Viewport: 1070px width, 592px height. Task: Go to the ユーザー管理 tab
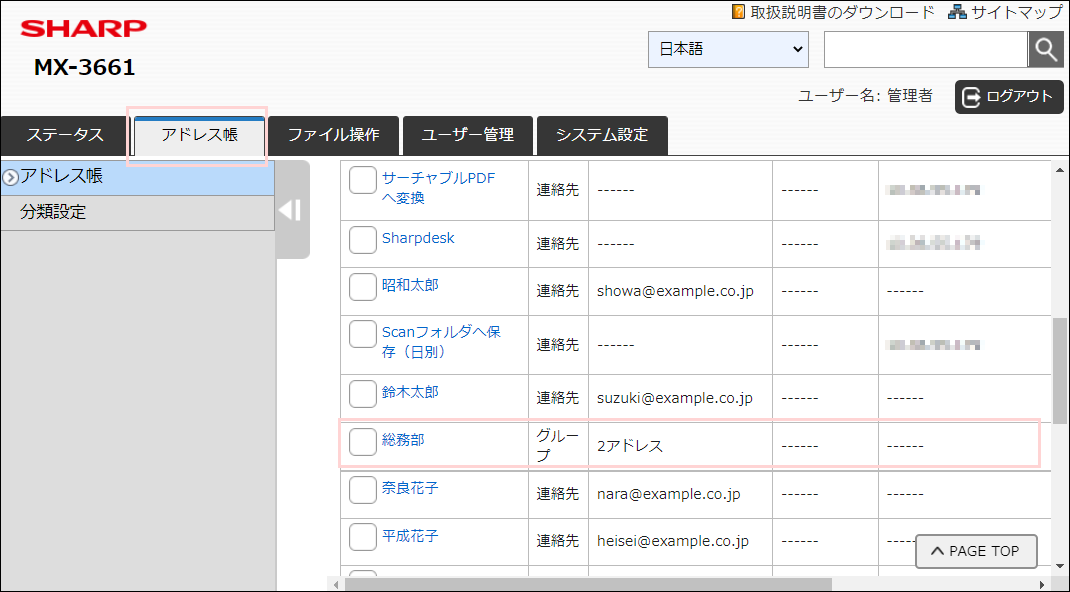467,135
